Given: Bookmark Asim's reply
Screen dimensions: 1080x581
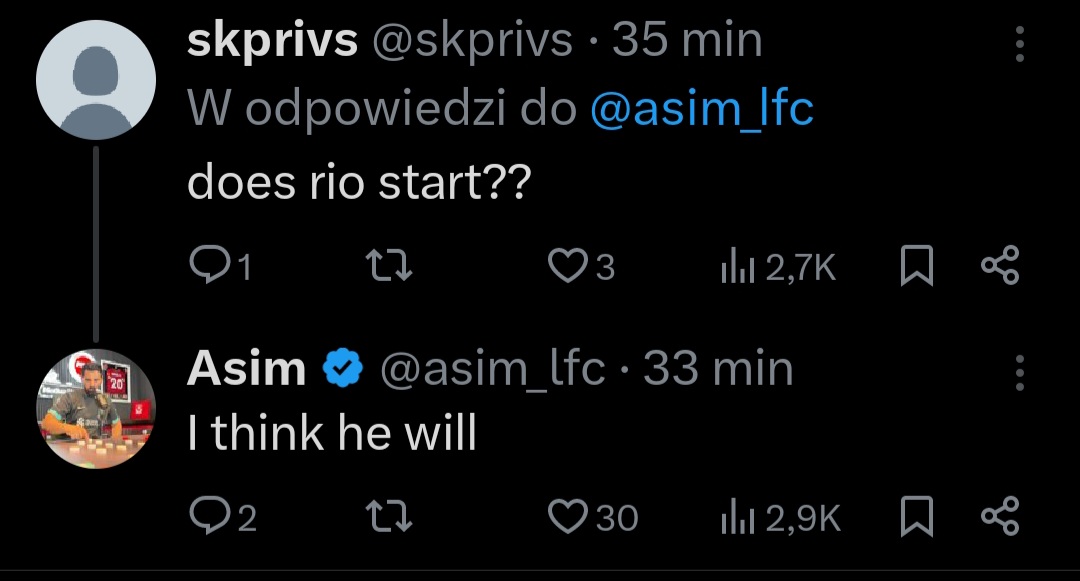Looking at the screenshot, I should [917, 516].
